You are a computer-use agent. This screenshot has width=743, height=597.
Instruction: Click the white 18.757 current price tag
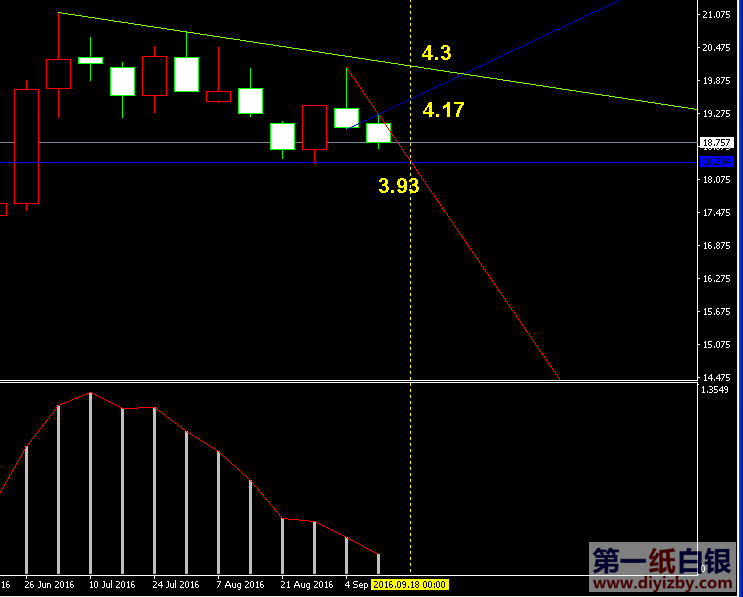pyautogui.click(x=717, y=143)
